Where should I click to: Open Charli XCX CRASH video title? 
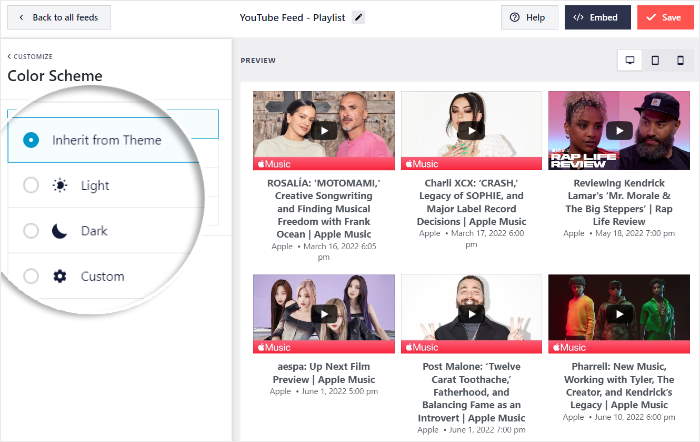pyautogui.click(x=471, y=202)
